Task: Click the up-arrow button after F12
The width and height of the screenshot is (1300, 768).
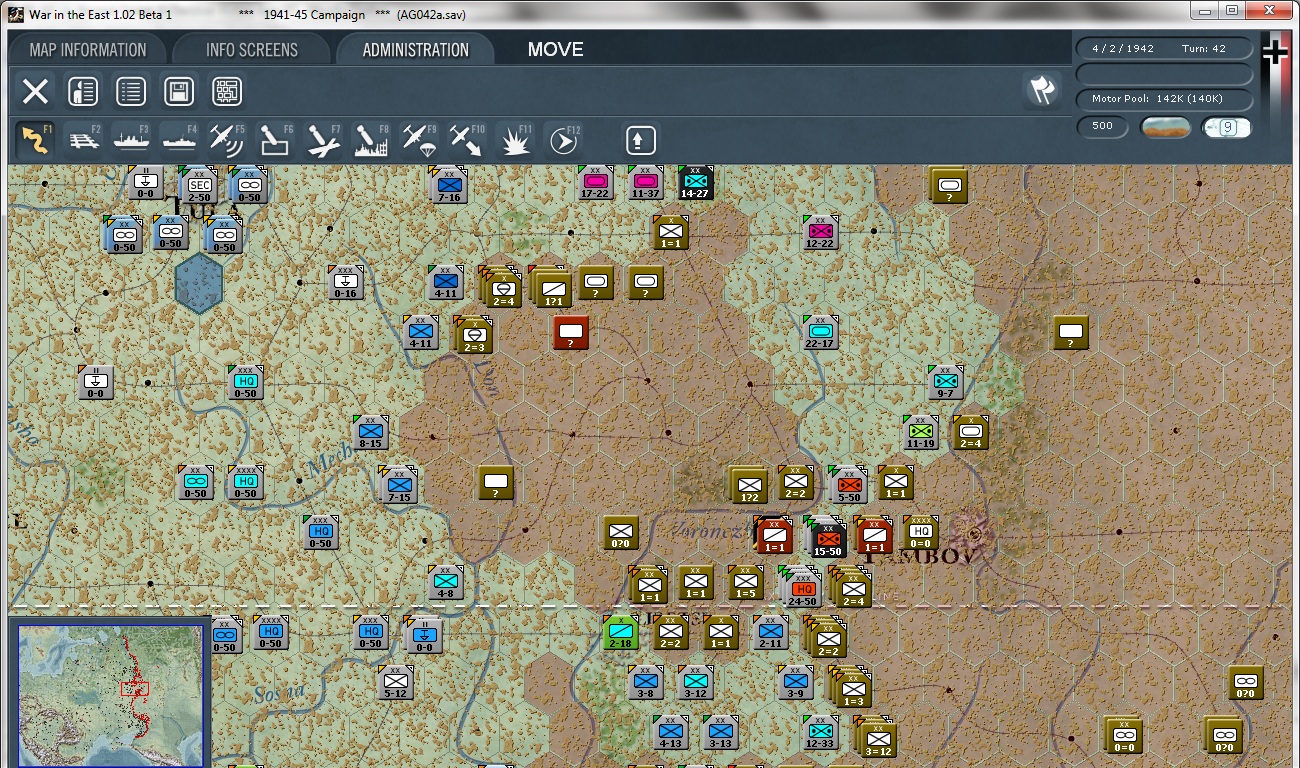Action: point(641,140)
